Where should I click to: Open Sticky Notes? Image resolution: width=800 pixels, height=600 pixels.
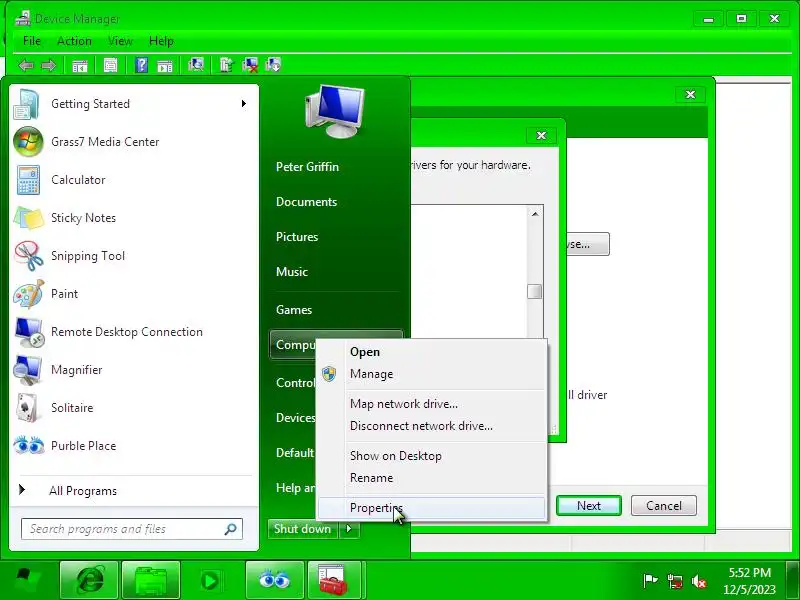(134, 218)
